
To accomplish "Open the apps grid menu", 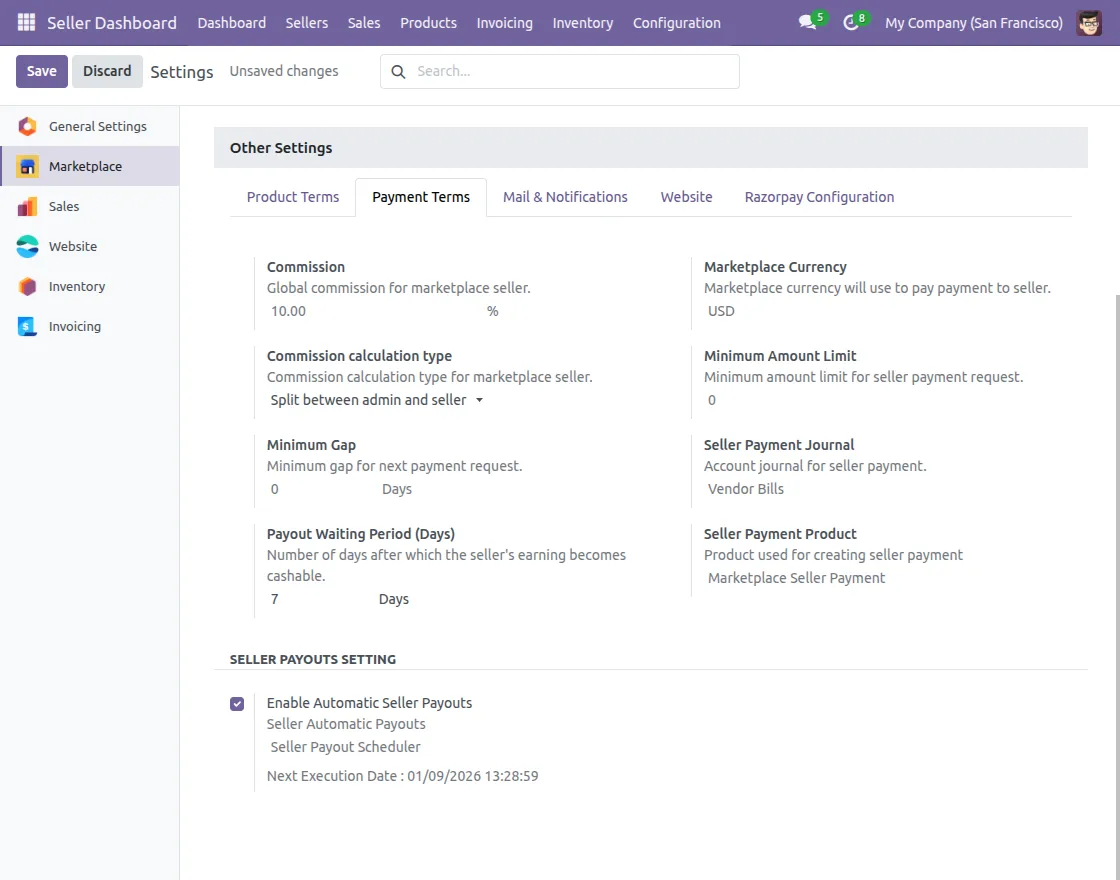I will [25, 22].
